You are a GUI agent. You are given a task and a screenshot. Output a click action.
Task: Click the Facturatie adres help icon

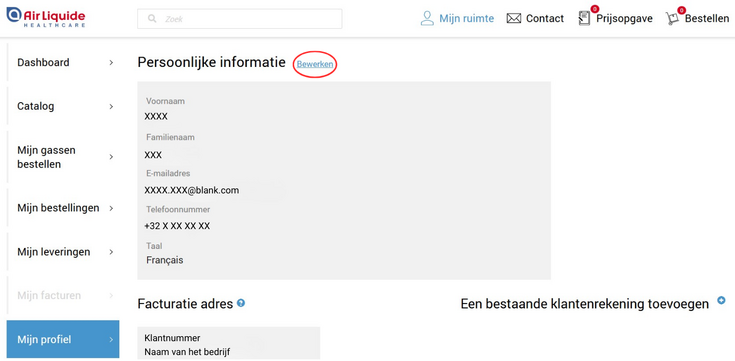pyautogui.click(x=241, y=303)
